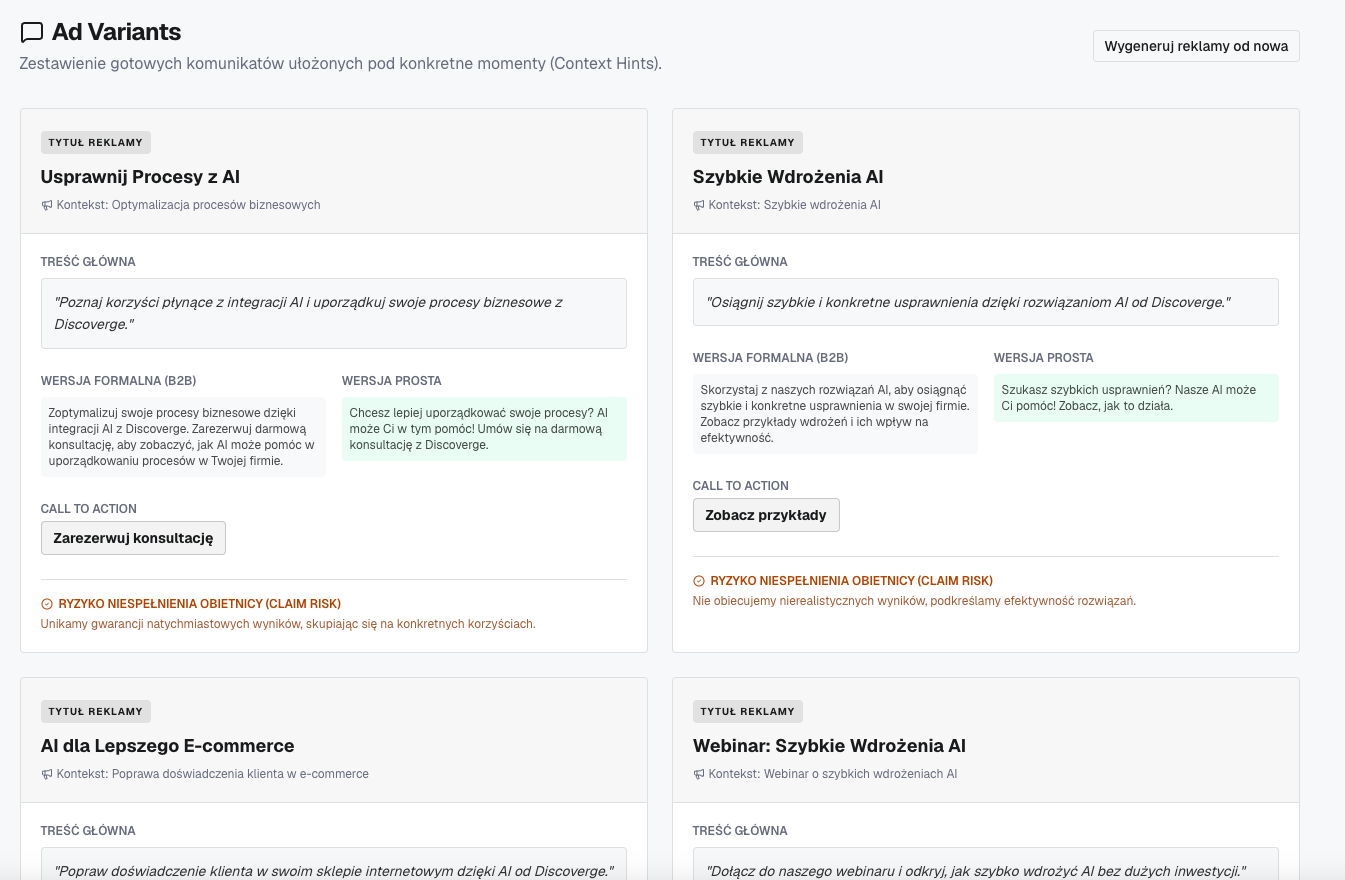Screen dimensions: 1345x880
Task: Click Wygeneruj reklamy od nowa button
Action: click(x=1196, y=46)
